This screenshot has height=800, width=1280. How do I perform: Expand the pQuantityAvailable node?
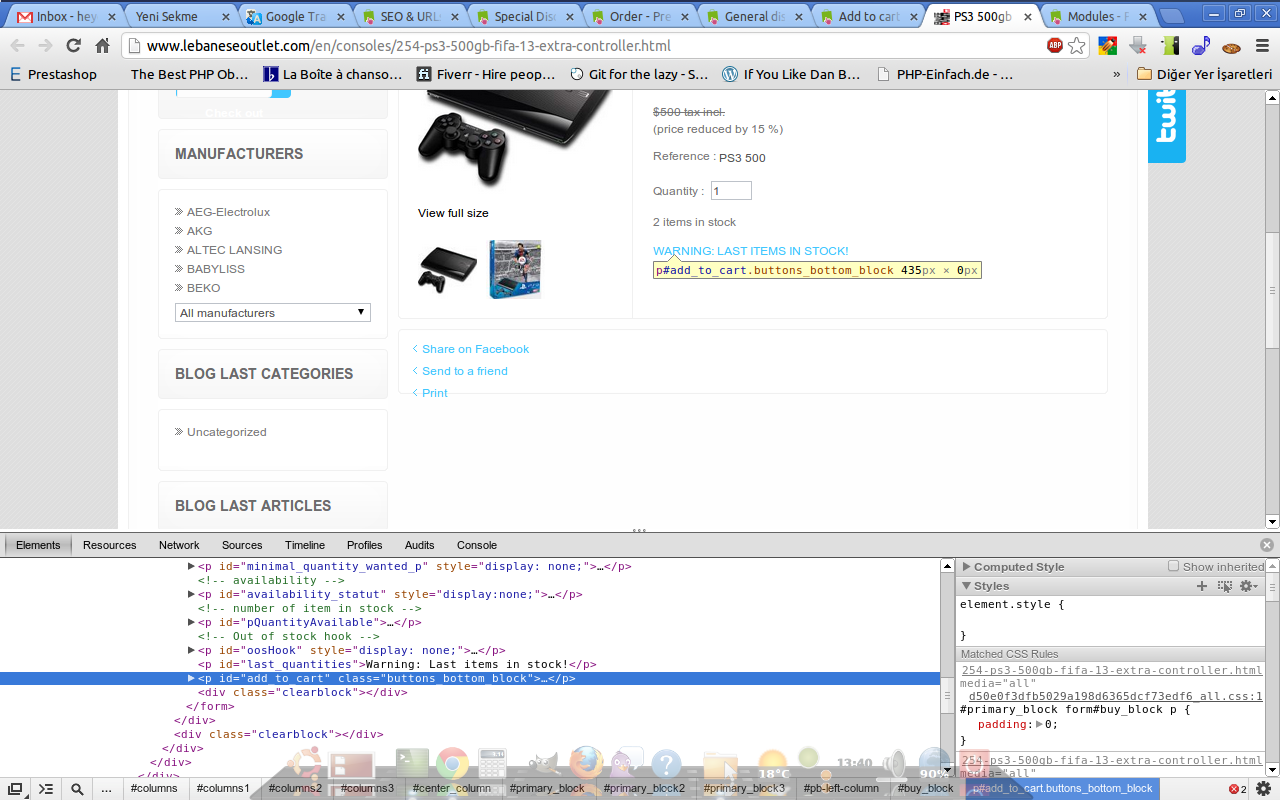(192, 622)
